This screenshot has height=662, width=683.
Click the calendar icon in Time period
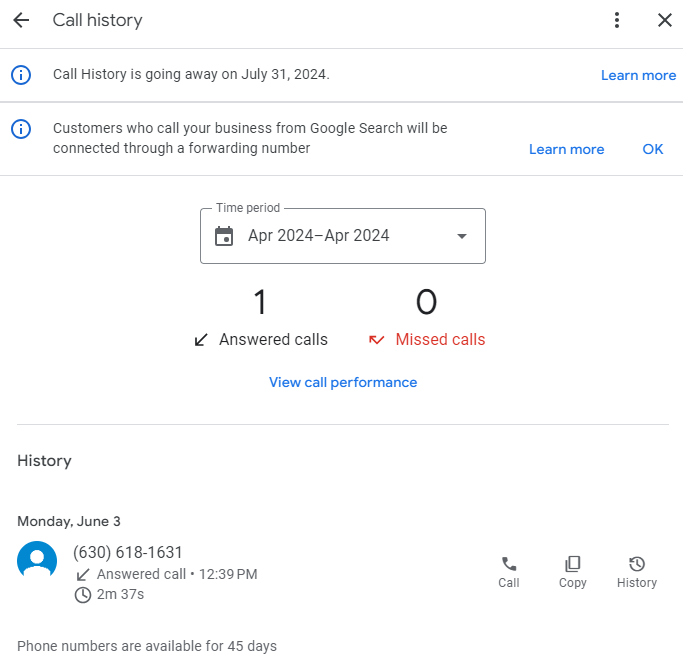224,236
